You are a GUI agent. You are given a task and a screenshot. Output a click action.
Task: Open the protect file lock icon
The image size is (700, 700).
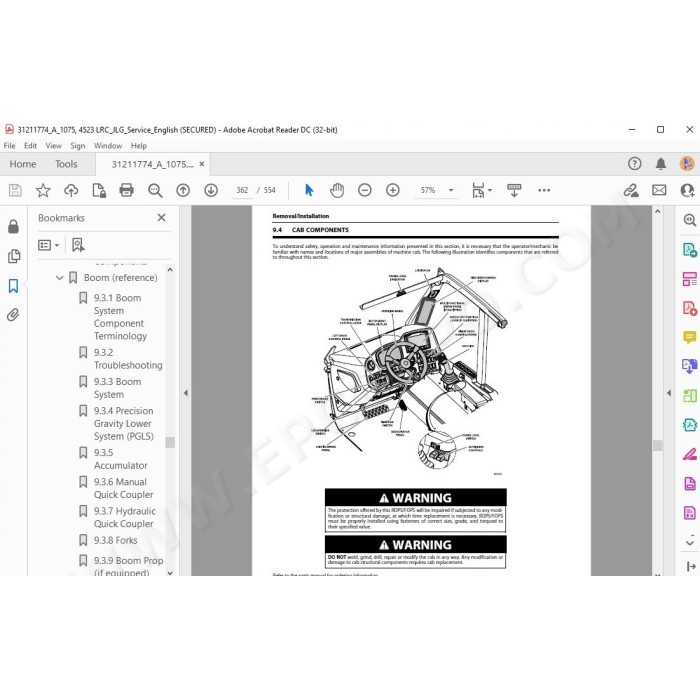[x=99, y=191]
